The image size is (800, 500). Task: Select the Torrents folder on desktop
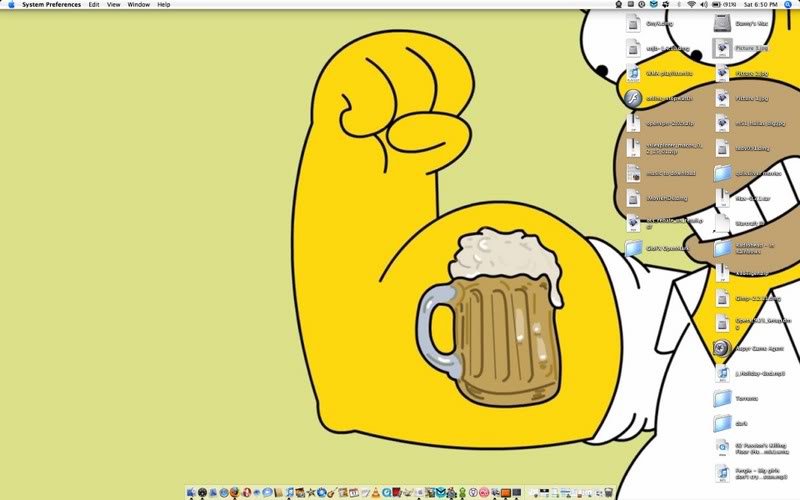click(722, 398)
